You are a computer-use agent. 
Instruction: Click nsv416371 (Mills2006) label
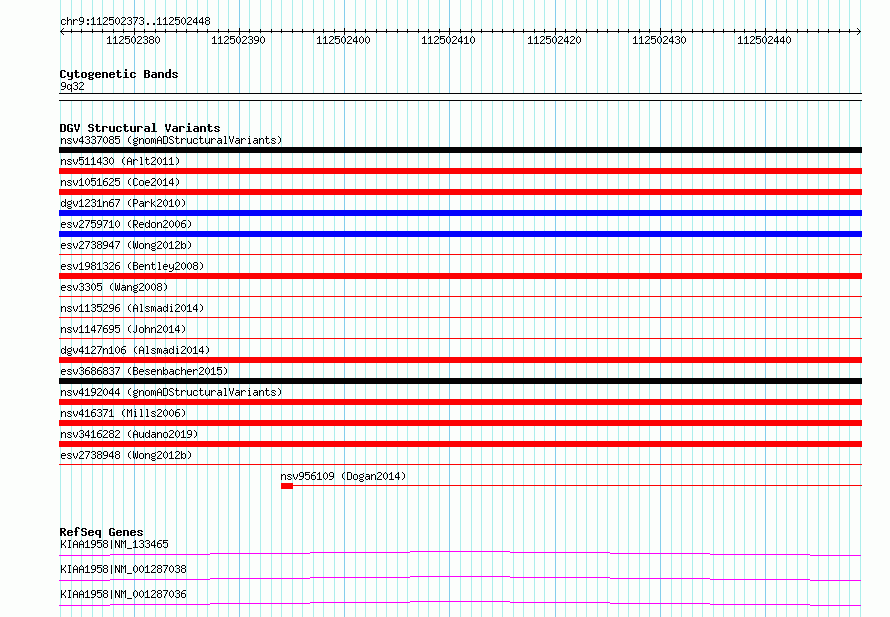pos(123,413)
